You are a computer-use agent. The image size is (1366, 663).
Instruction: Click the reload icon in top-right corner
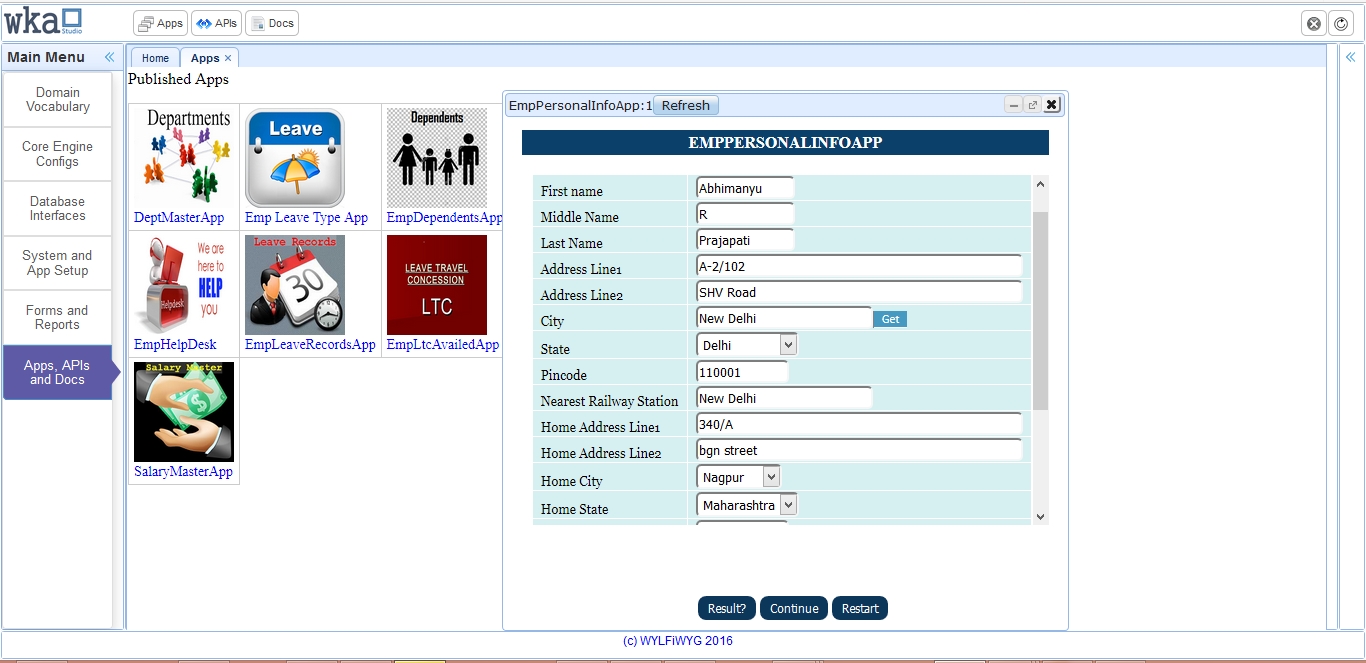click(x=1340, y=23)
